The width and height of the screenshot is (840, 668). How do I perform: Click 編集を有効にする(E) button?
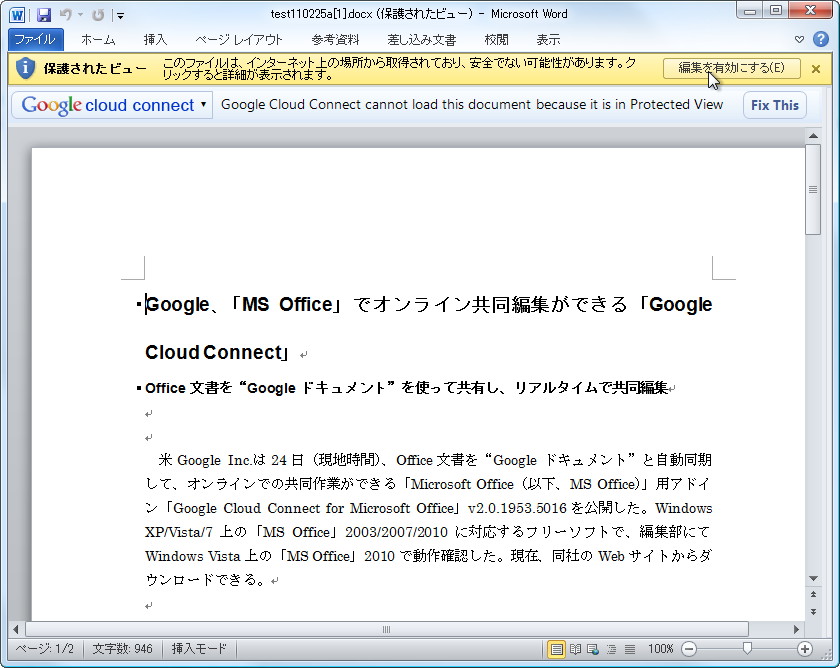coord(731,68)
